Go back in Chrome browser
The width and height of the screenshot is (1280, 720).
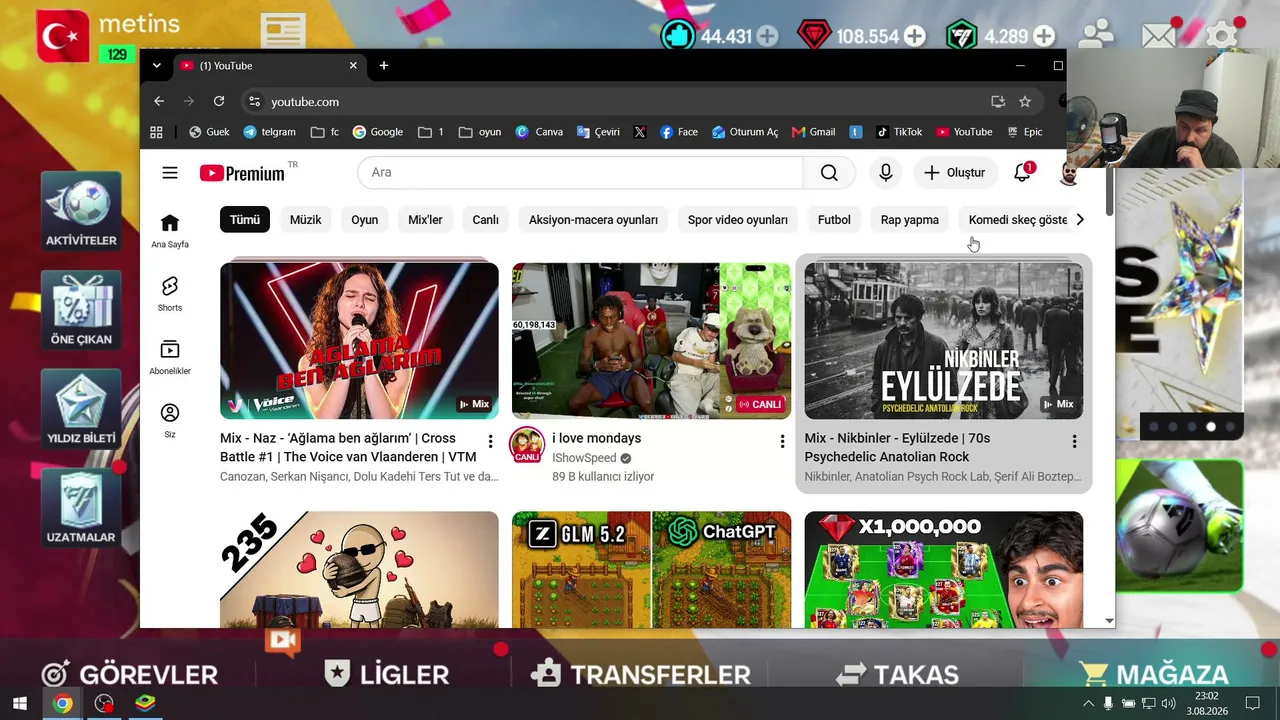(x=159, y=101)
